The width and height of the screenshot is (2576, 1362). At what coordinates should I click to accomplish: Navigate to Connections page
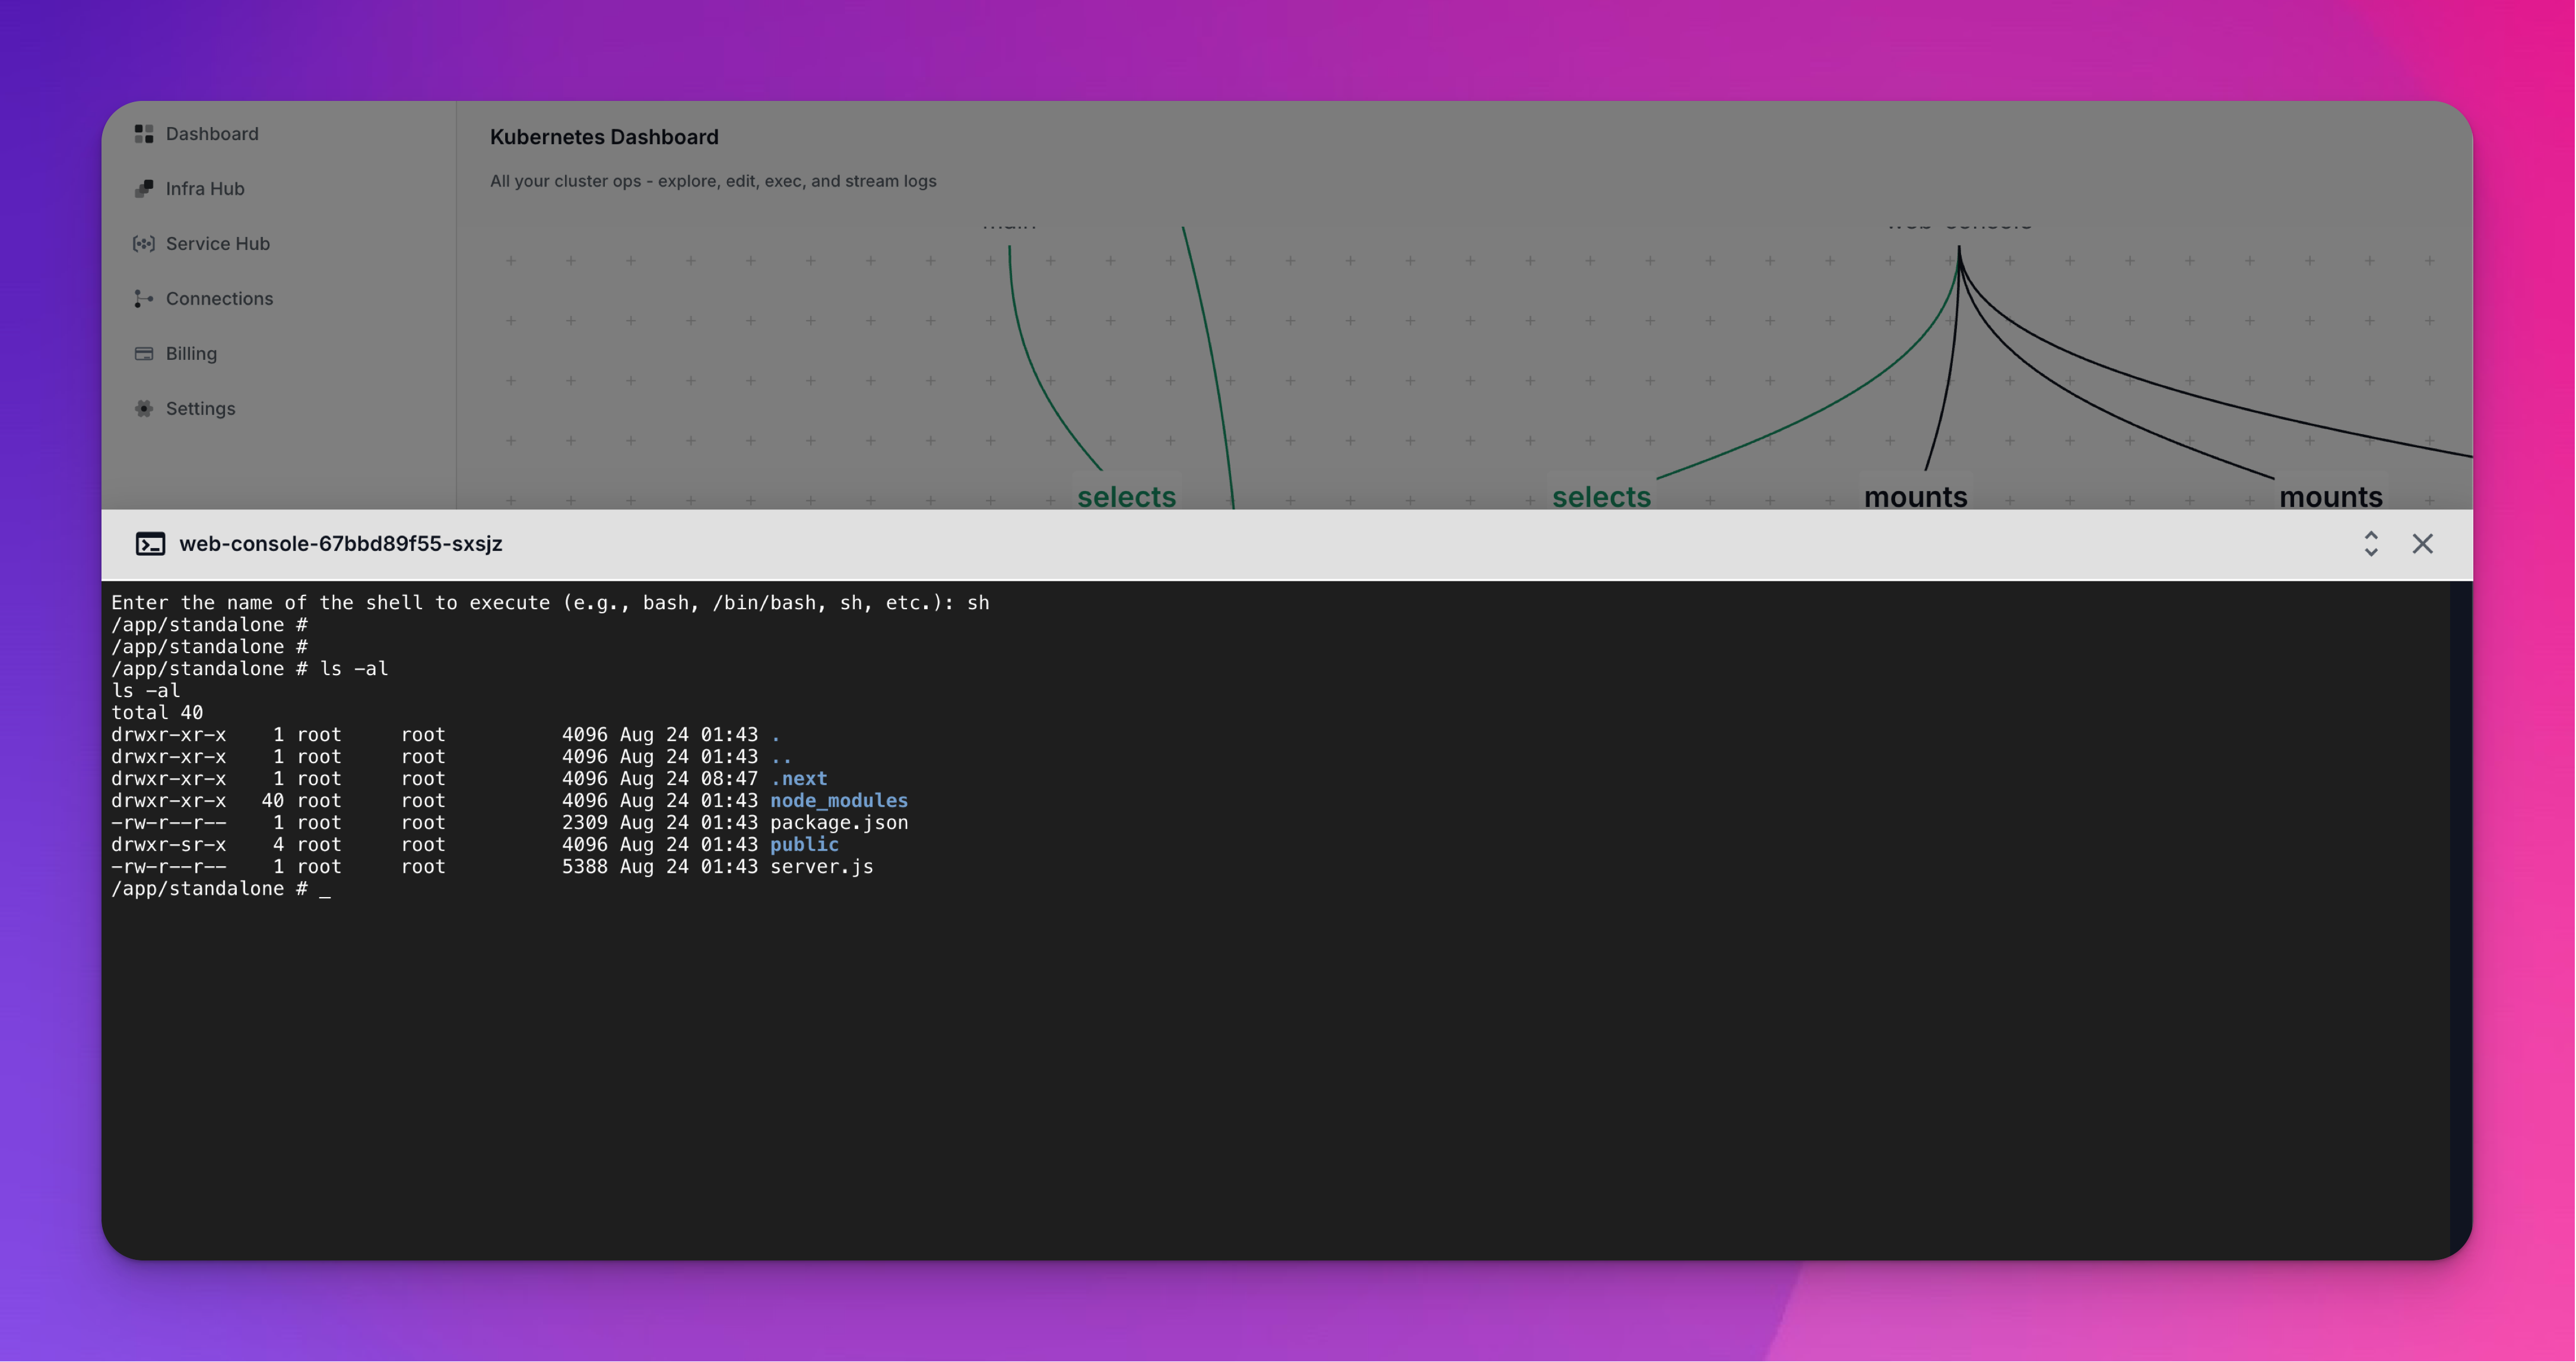219,299
